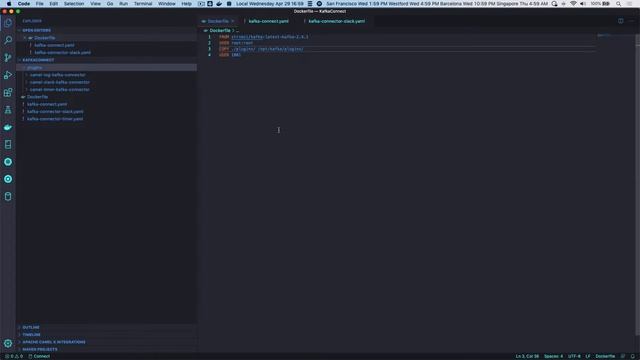Expand the camel-slack-kafka-connector folder
The height and width of the screenshot is (360, 640).
106,82
